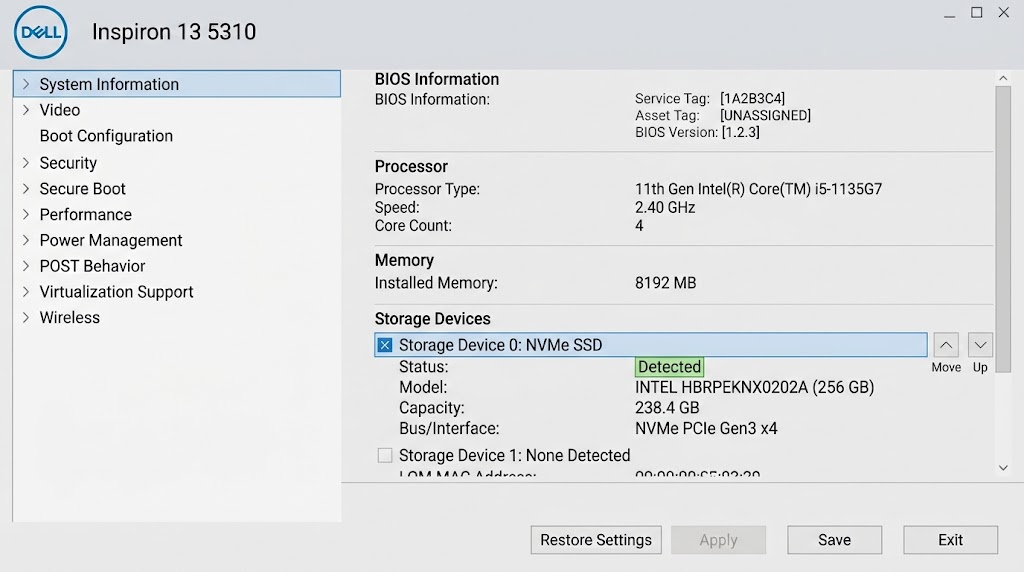Screen dimensions: 1024x572
Task: Expand the Secure Boot chevron
Action: (25, 189)
